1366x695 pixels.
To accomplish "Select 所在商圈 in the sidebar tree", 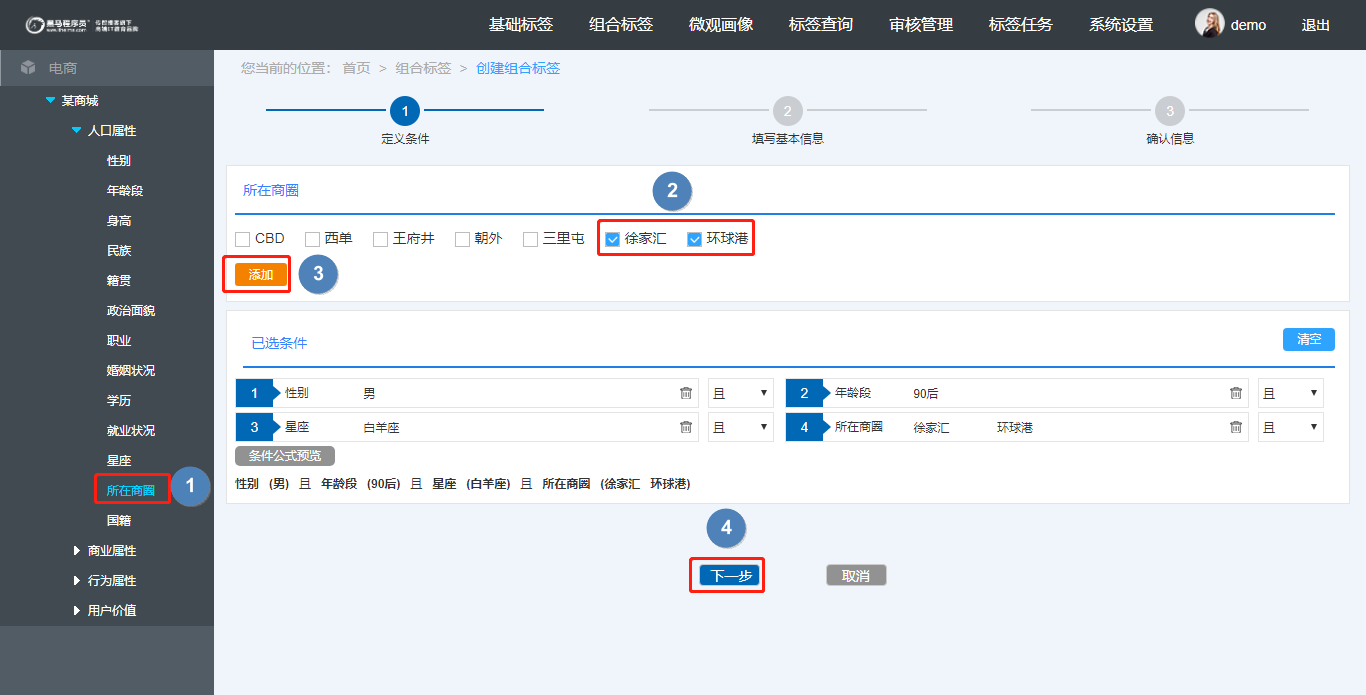I will (131, 490).
